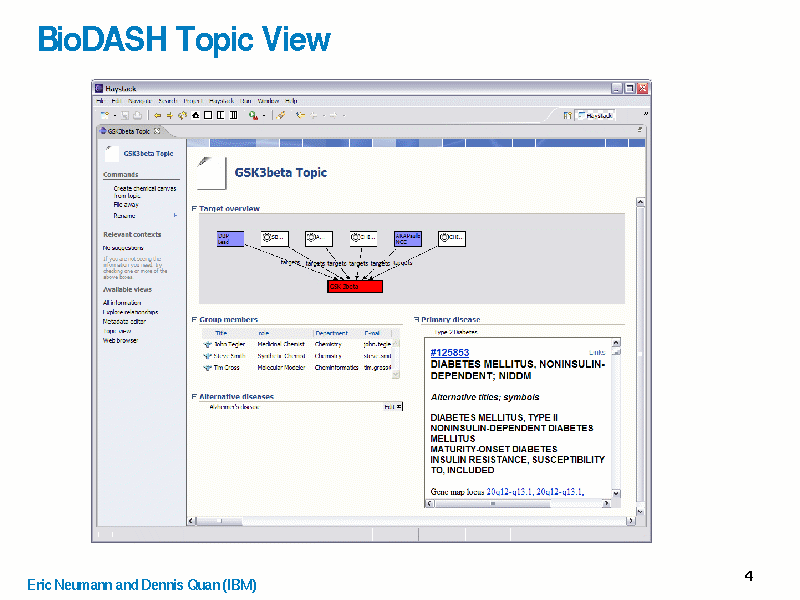
Task: Collapse the Target overview section
Action: (x=194, y=209)
